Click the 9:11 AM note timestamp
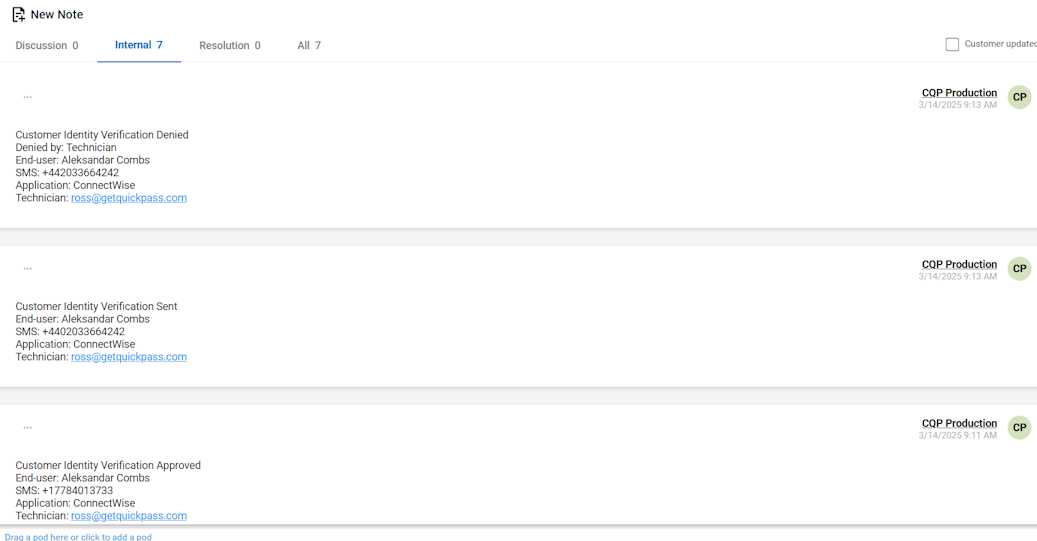 [957, 436]
